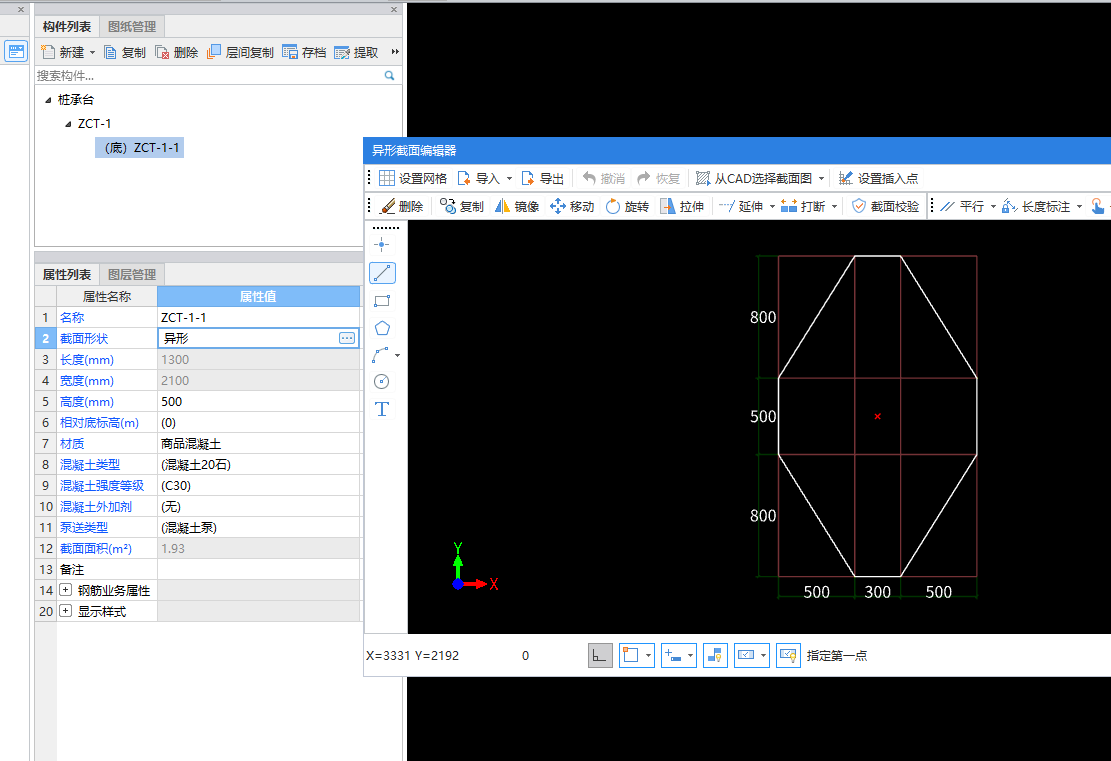Click 设置网格 in section editor toolbar
1111x761 pixels.
(x=412, y=179)
